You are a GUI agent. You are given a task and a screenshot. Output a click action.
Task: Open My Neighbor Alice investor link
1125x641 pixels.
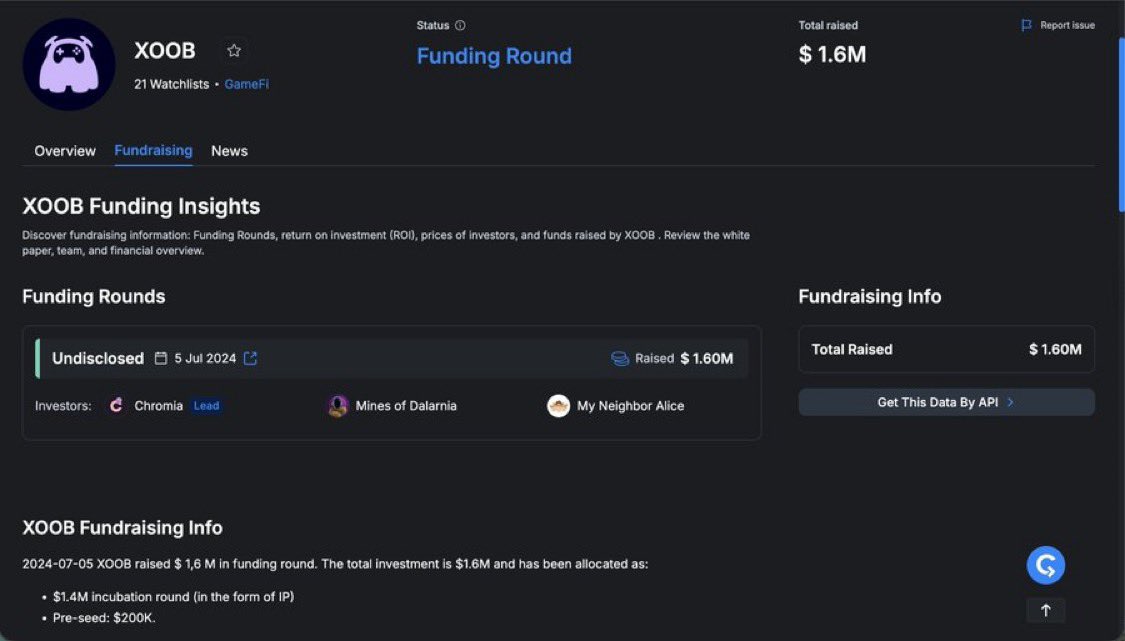(x=631, y=406)
